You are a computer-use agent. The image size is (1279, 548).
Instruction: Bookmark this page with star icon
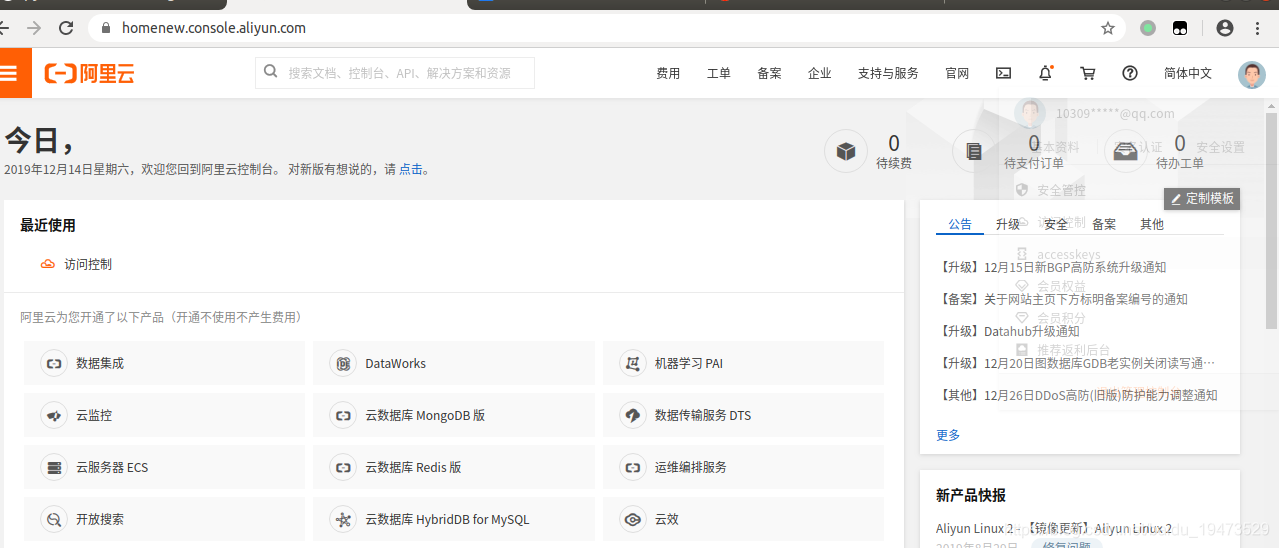click(1108, 28)
